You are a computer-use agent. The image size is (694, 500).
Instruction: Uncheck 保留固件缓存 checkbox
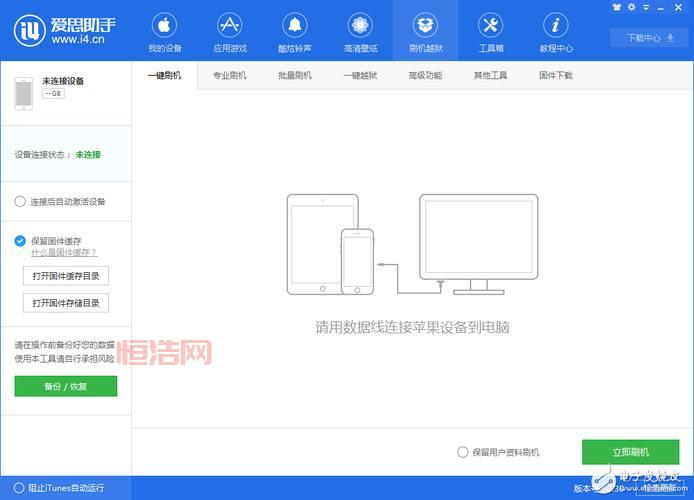[21, 241]
